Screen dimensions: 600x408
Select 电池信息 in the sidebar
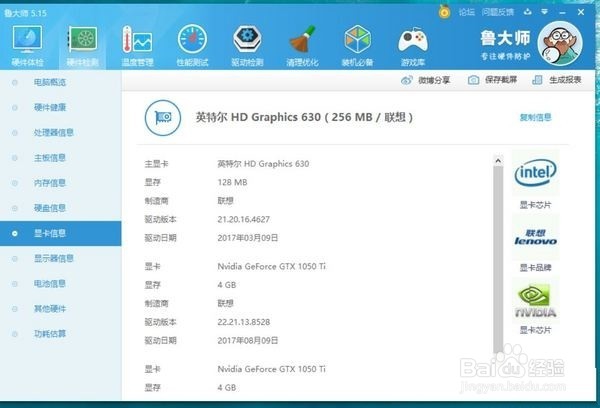60,284
